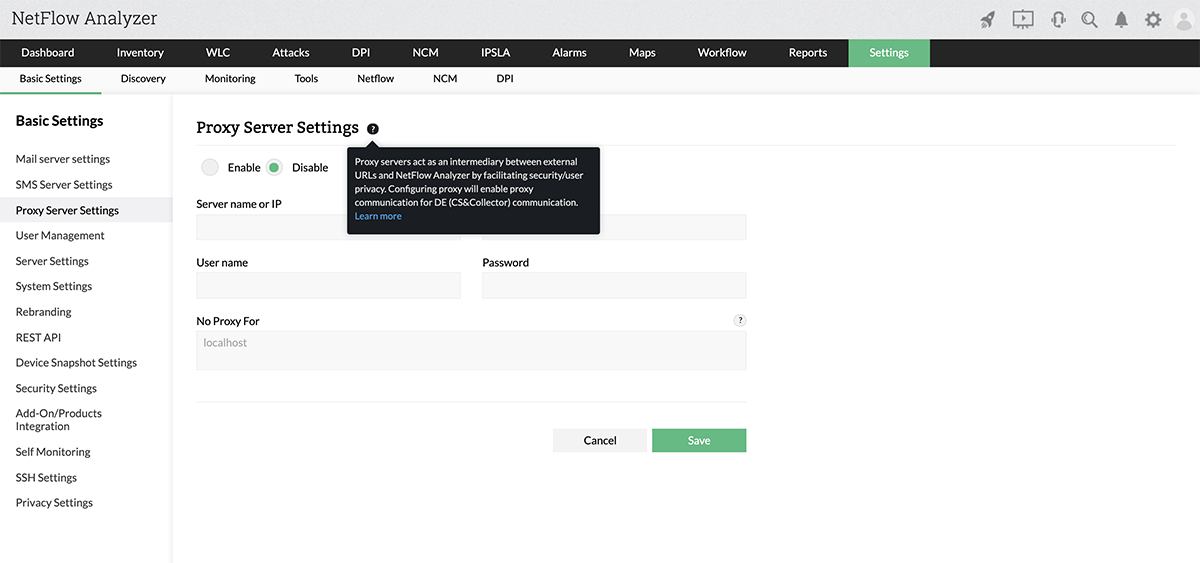Image resolution: width=1200 pixels, height=563 pixels.
Task: Click the No Proxy For help icon
Action: [x=740, y=321]
